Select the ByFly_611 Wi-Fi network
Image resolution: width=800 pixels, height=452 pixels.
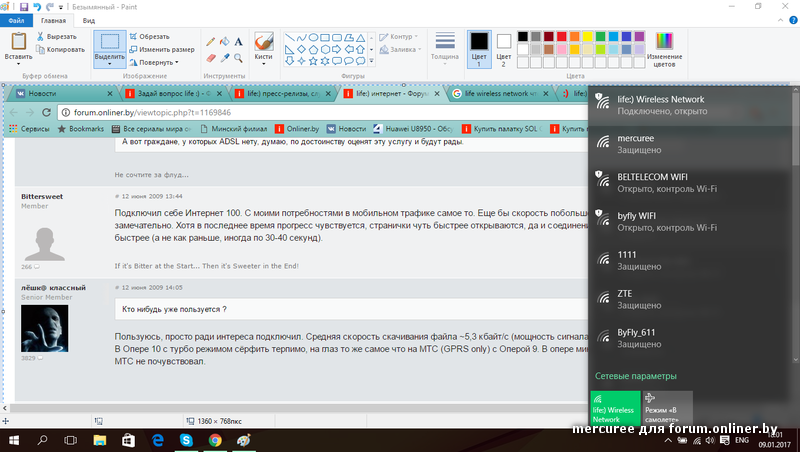click(x=690, y=338)
